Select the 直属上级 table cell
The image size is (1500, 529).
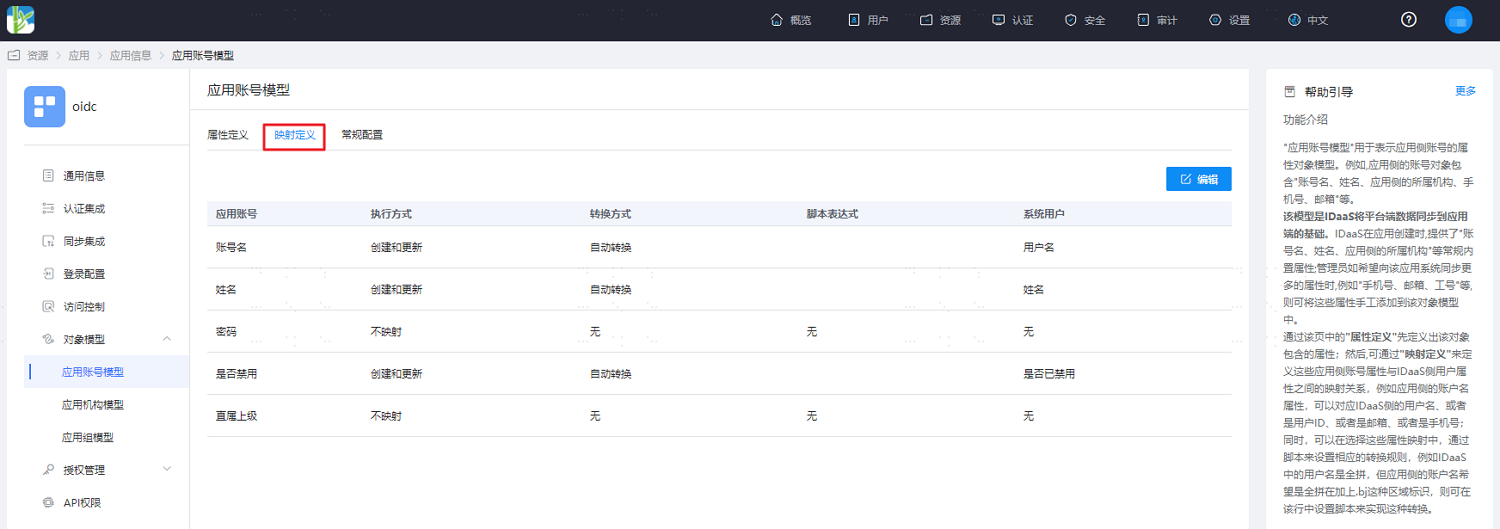[x=236, y=416]
